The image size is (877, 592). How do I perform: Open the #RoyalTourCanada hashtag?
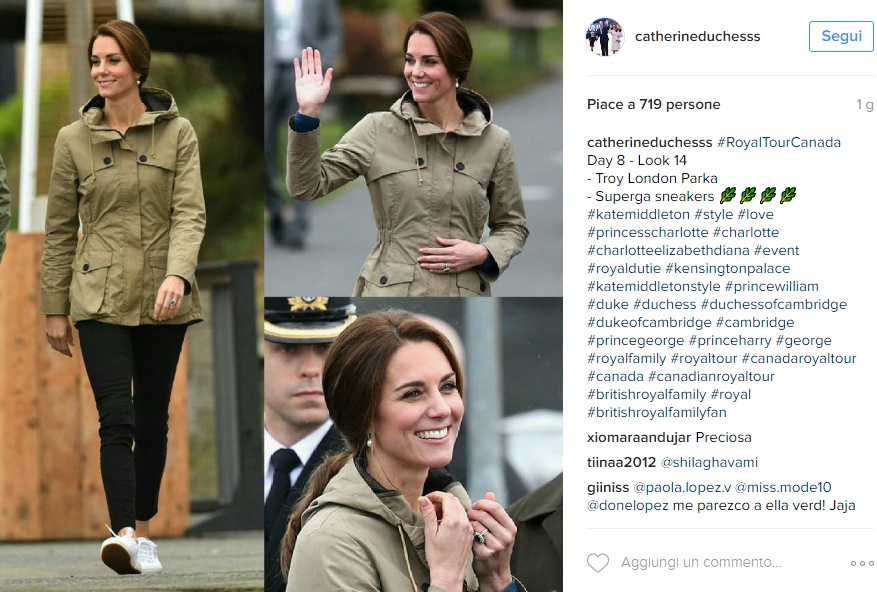[x=779, y=142]
